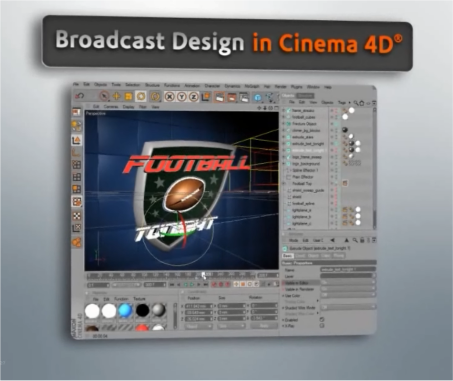The image size is (453, 381).
Task: Toggle the X axis lock icon
Action: [x=170, y=97]
